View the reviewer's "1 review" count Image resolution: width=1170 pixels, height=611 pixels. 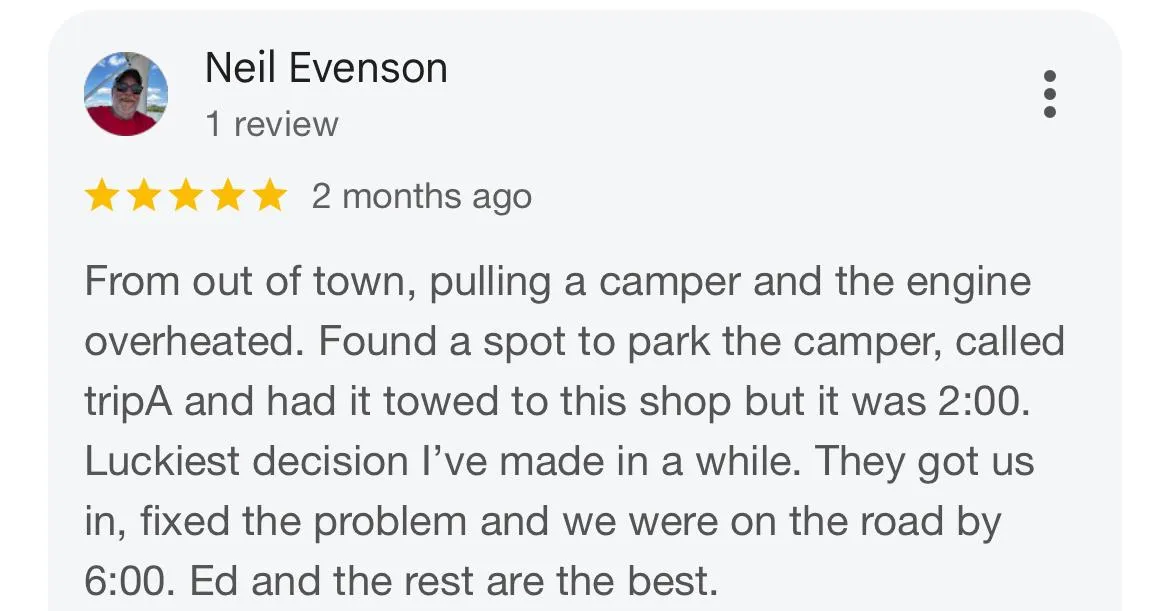coord(272,124)
